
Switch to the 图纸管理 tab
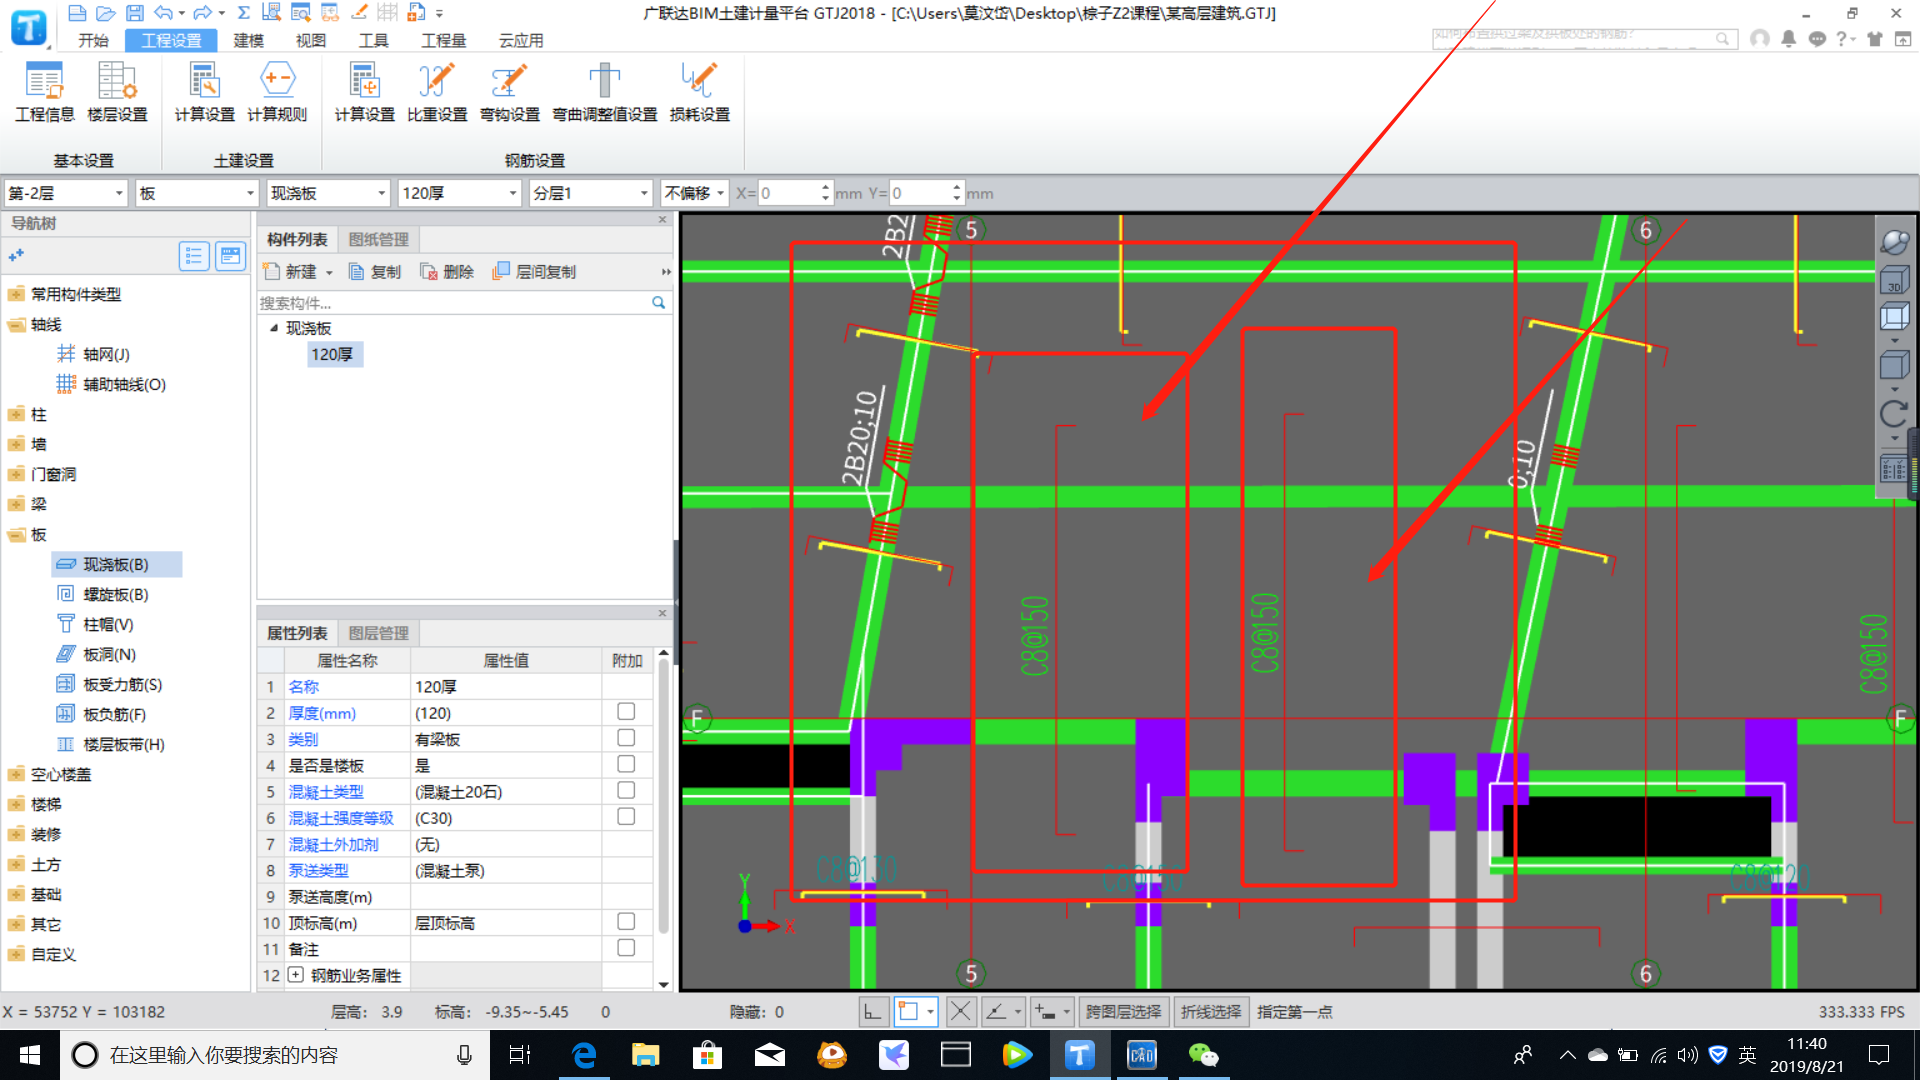tap(378, 239)
